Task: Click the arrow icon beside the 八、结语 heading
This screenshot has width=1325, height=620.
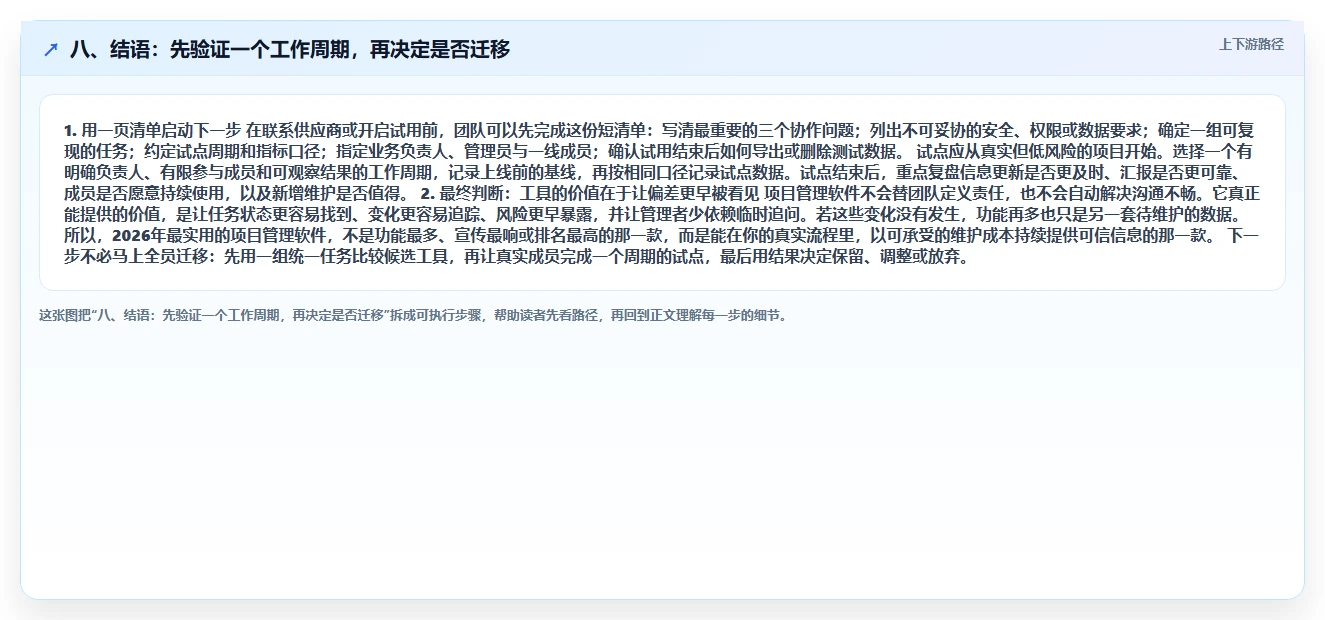Action: click(x=51, y=50)
